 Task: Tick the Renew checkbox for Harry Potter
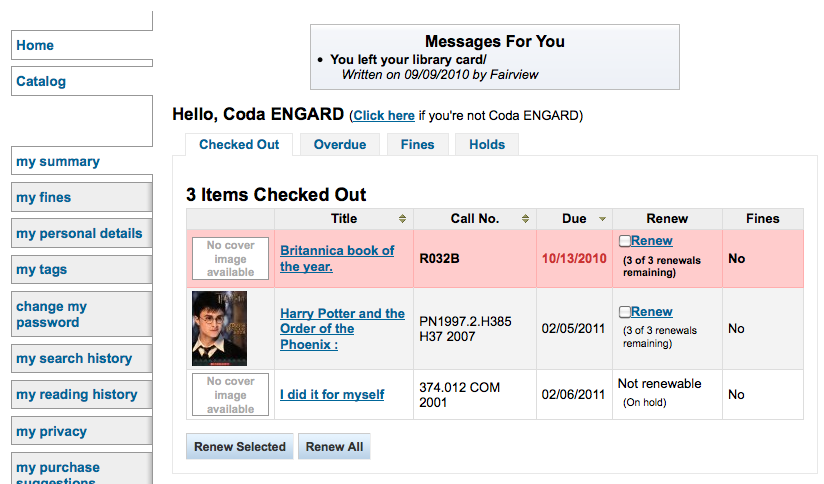tap(624, 312)
